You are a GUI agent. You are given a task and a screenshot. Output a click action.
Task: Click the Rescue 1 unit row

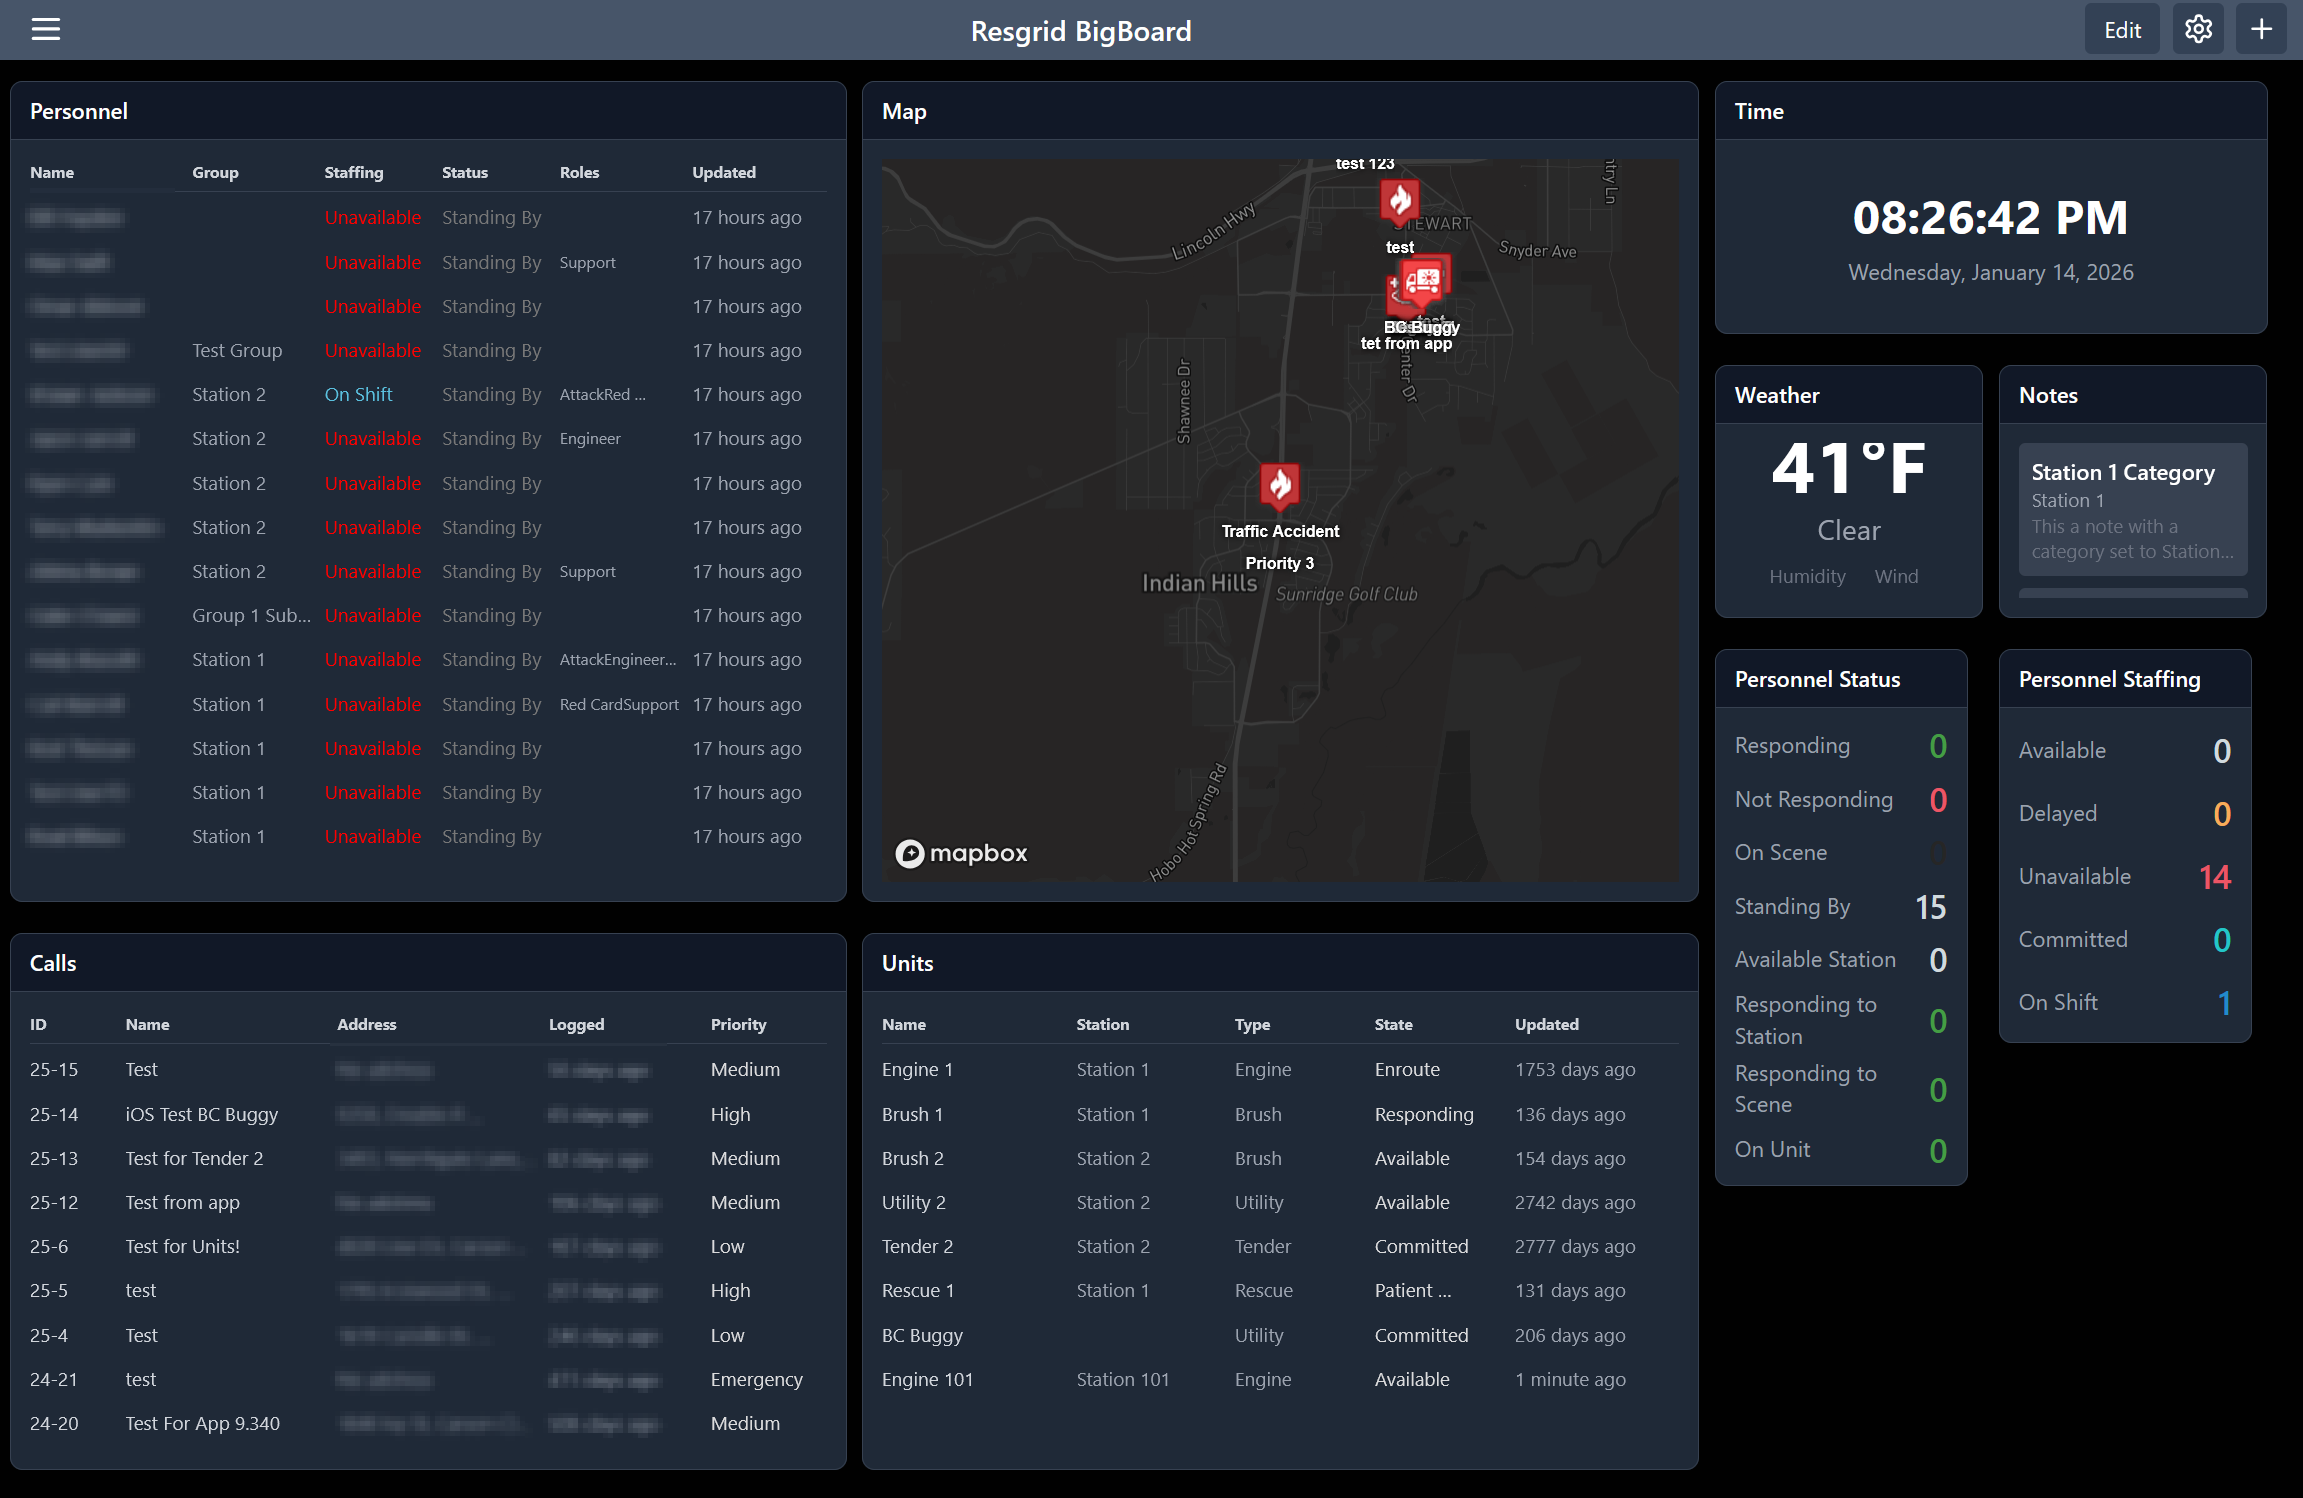point(917,1290)
